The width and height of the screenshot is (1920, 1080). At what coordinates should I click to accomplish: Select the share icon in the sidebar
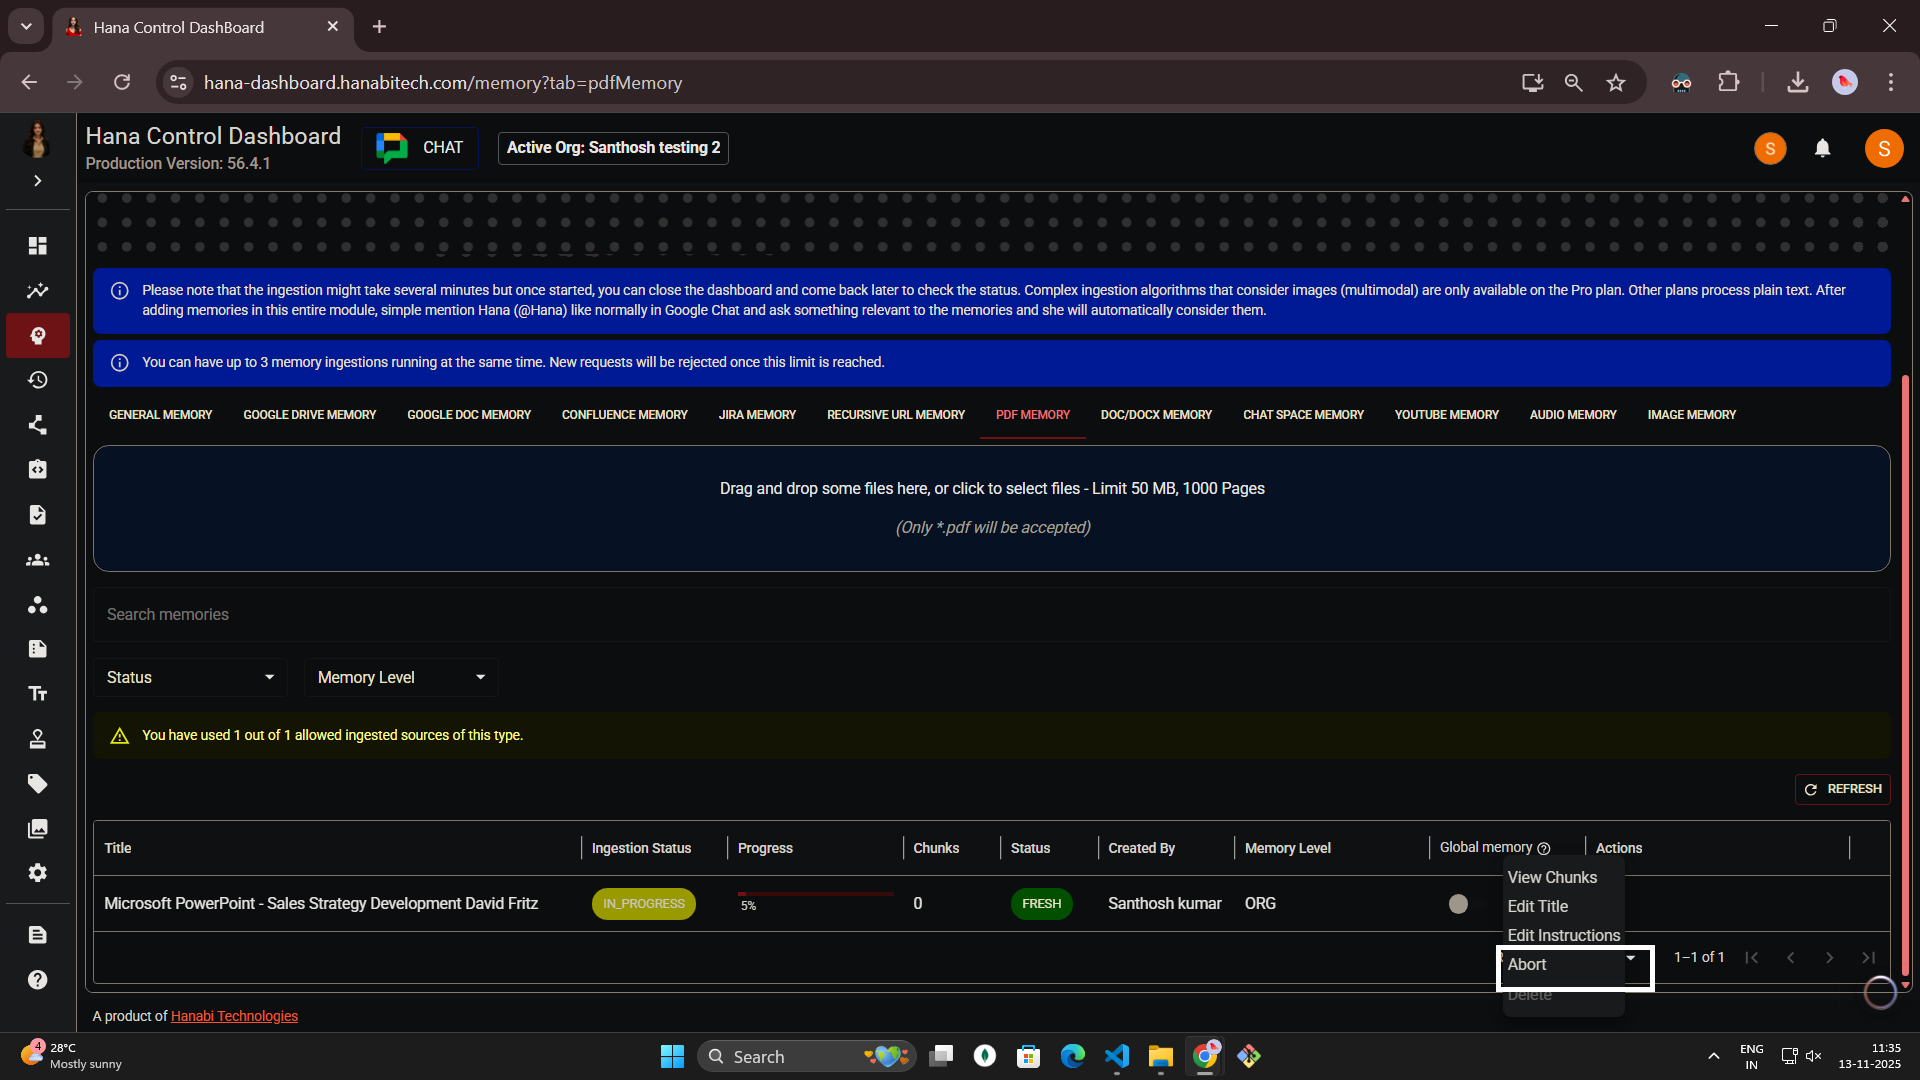click(37, 425)
